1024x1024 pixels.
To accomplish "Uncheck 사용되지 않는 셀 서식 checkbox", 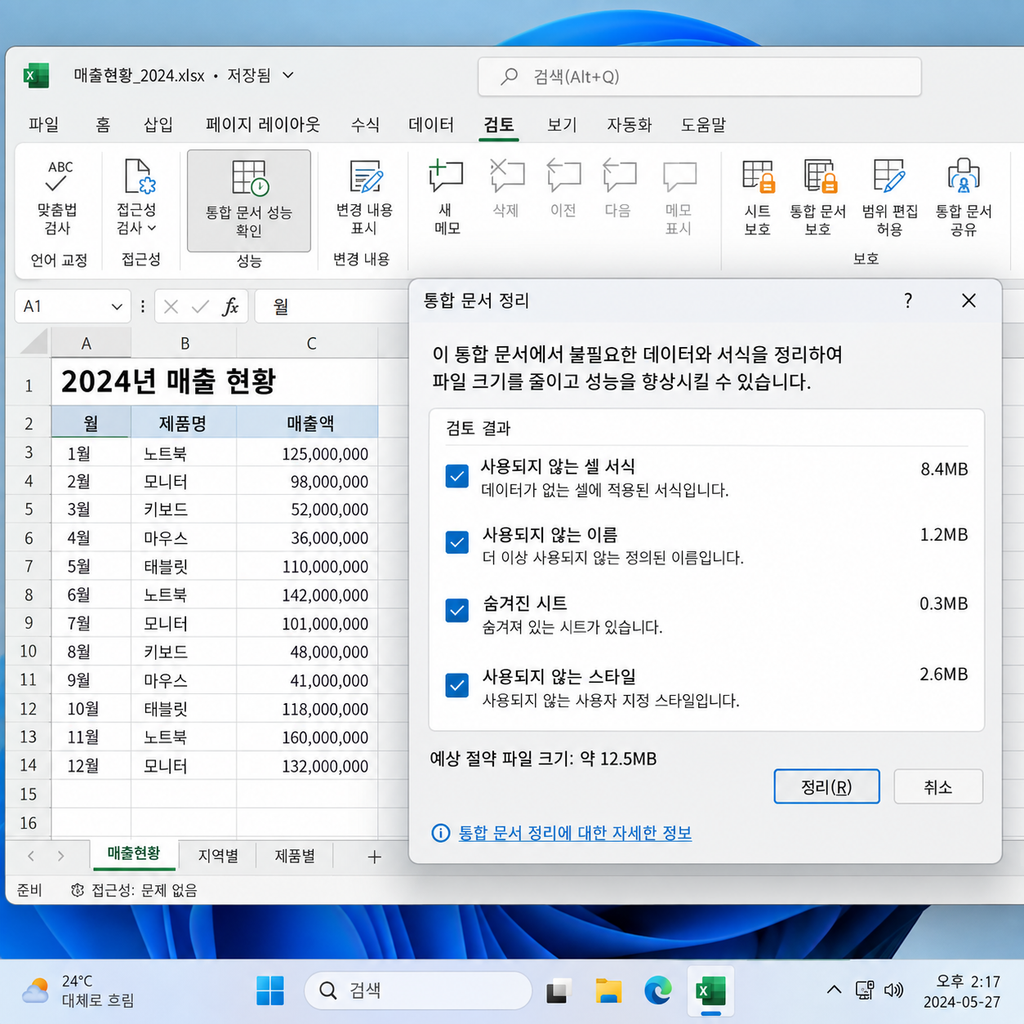I will (x=456, y=476).
